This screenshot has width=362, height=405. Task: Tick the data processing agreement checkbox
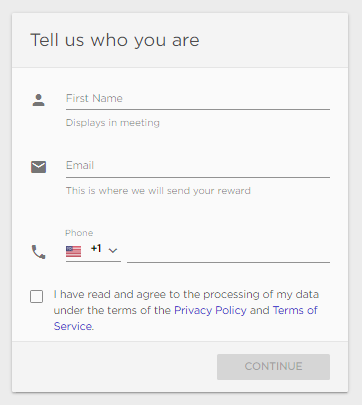pyautogui.click(x=37, y=296)
